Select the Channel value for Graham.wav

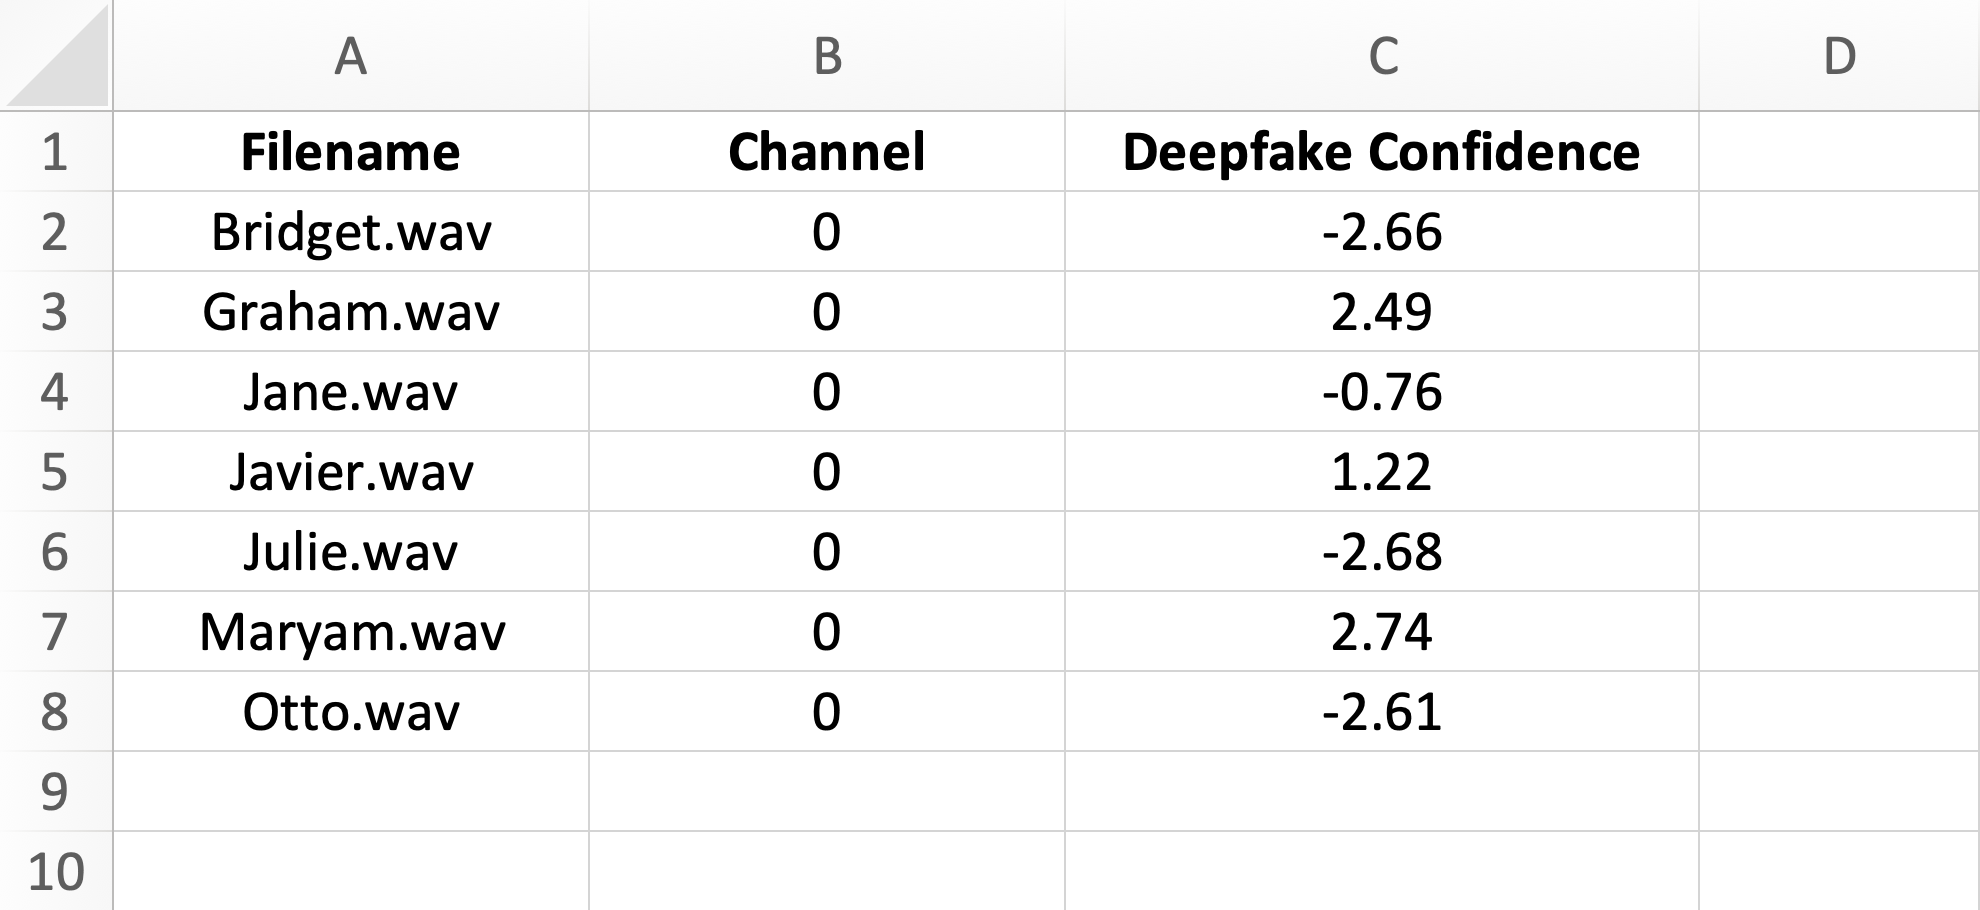(x=827, y=311)
